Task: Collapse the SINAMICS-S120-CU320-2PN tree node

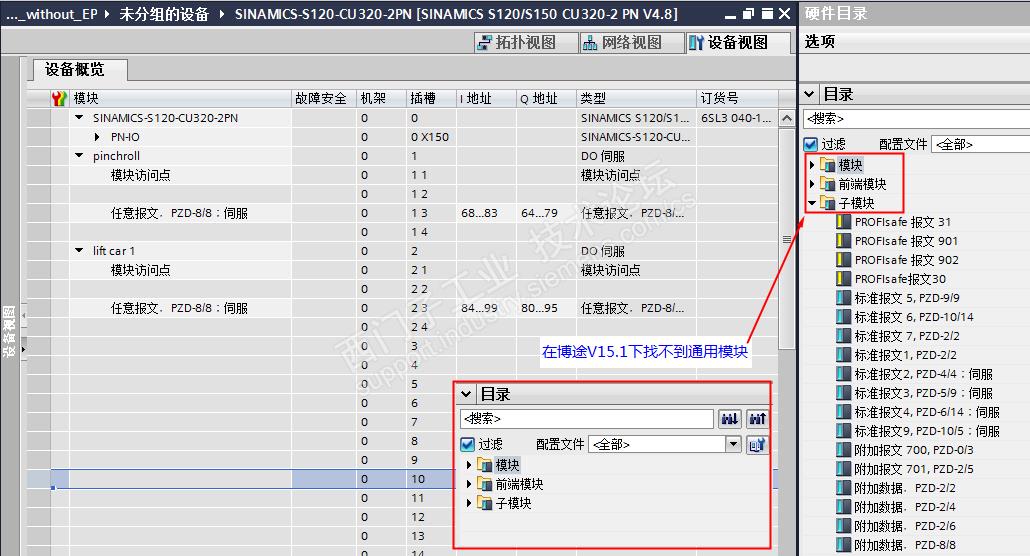Action: click(79, 118)
